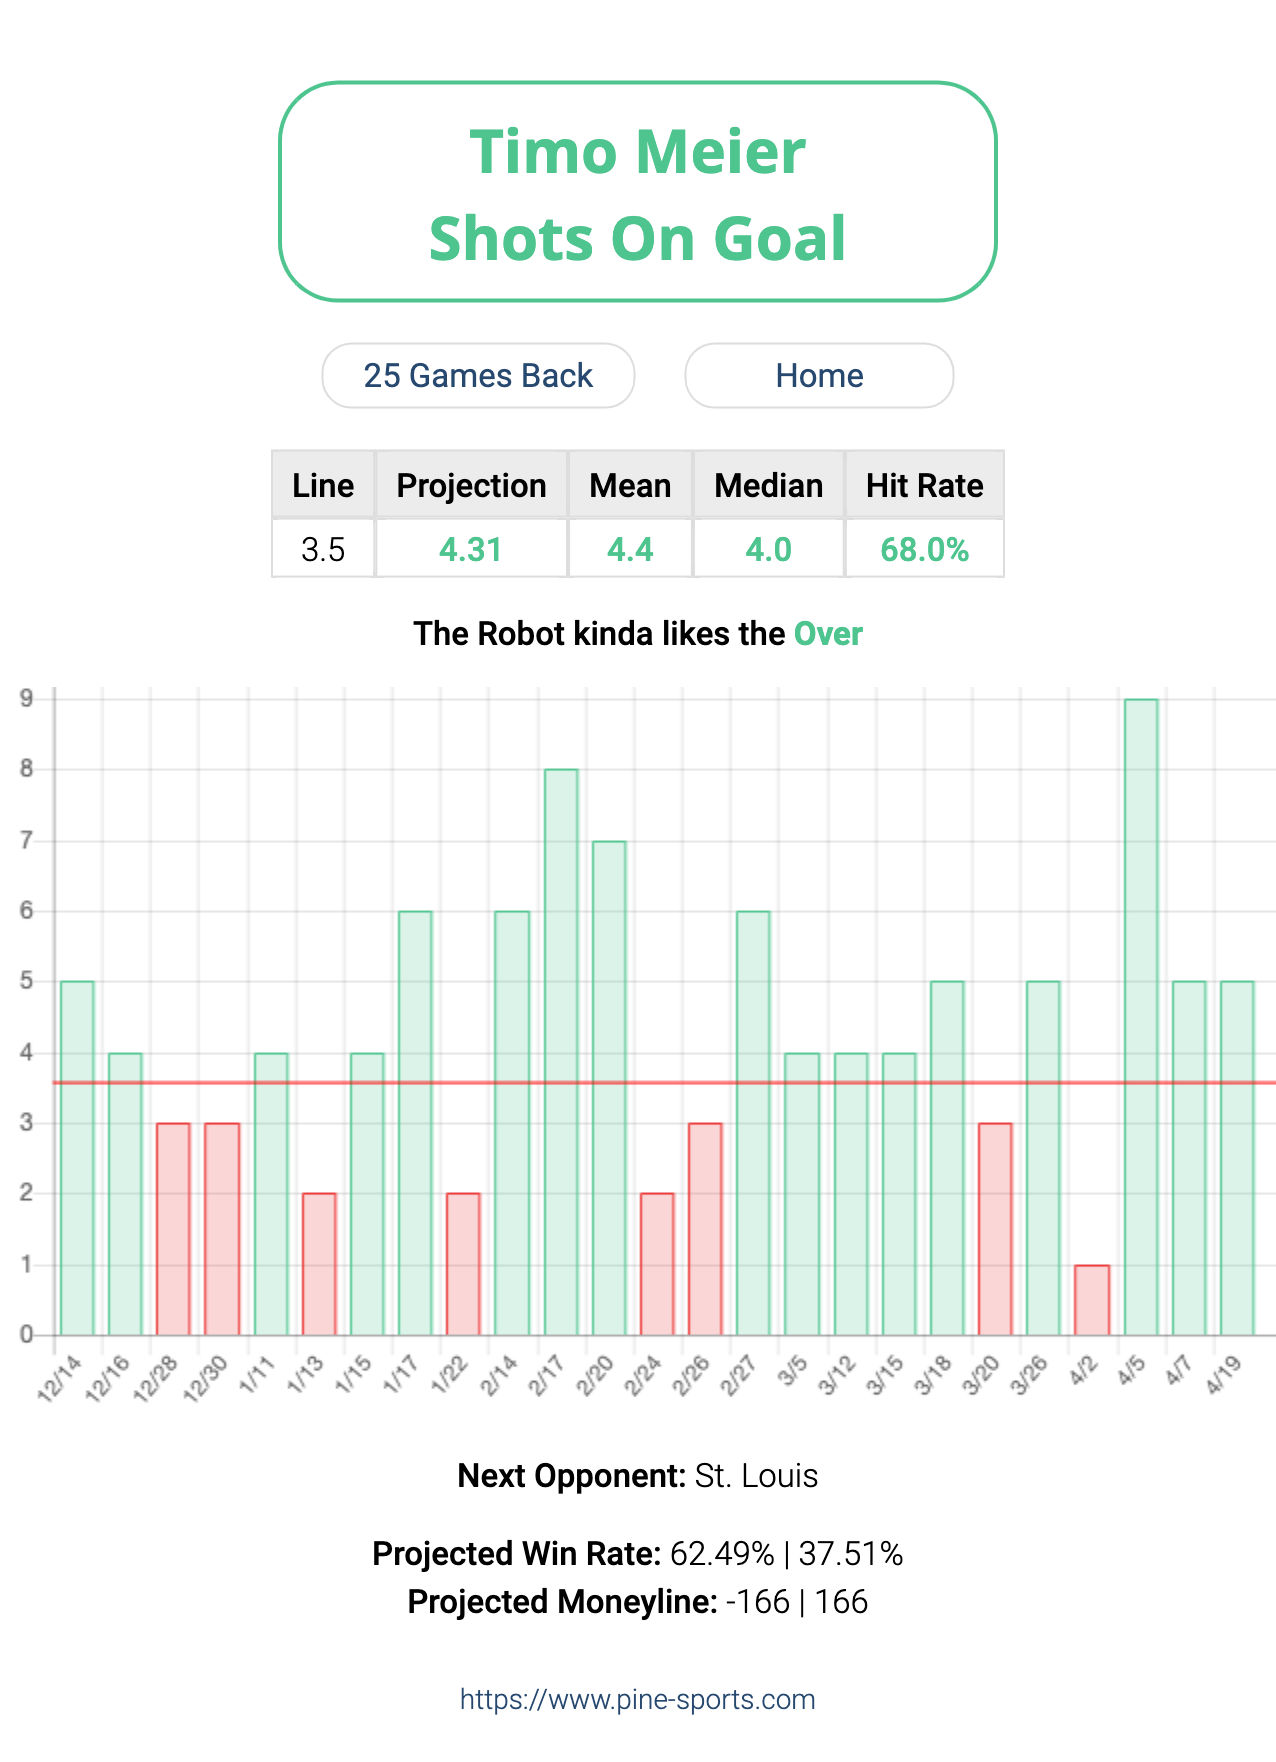Click the Median column header
Viewport: 1276px width, 1762px height.
pyautogui.click(x=769, y=485)
